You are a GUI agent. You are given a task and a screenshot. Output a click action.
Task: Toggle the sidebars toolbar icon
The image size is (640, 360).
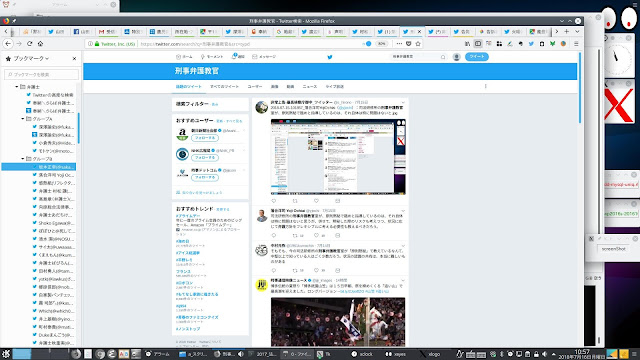(x=478, y=44)
